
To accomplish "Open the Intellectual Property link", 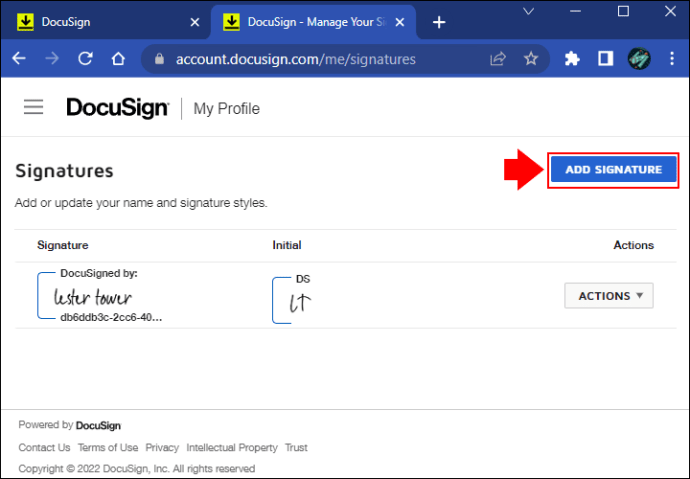I will click(x=232, y=447).
